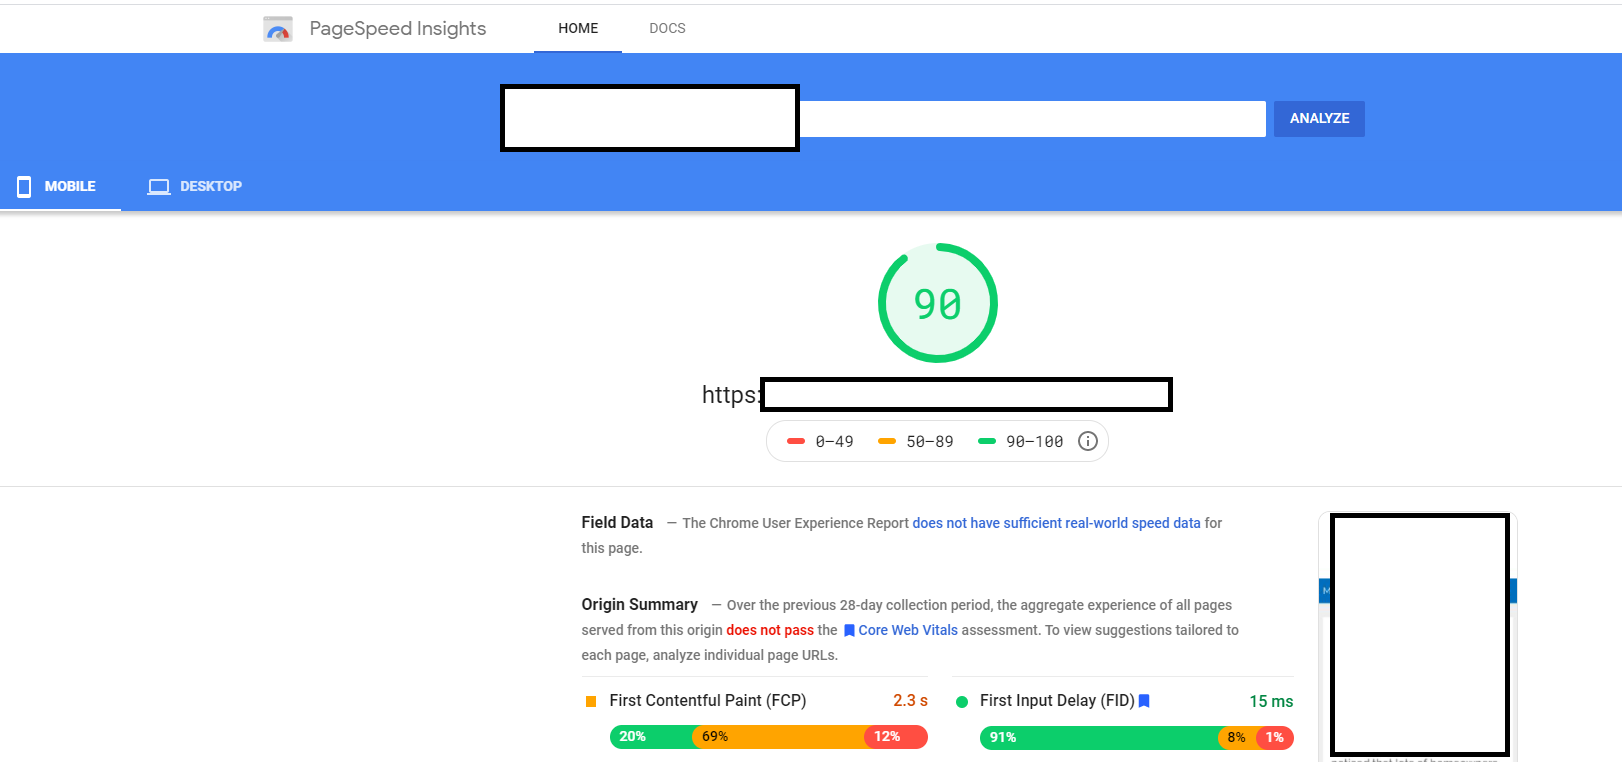Click the 'First Contentful Paint (FCP)' label

pos(708,701)
